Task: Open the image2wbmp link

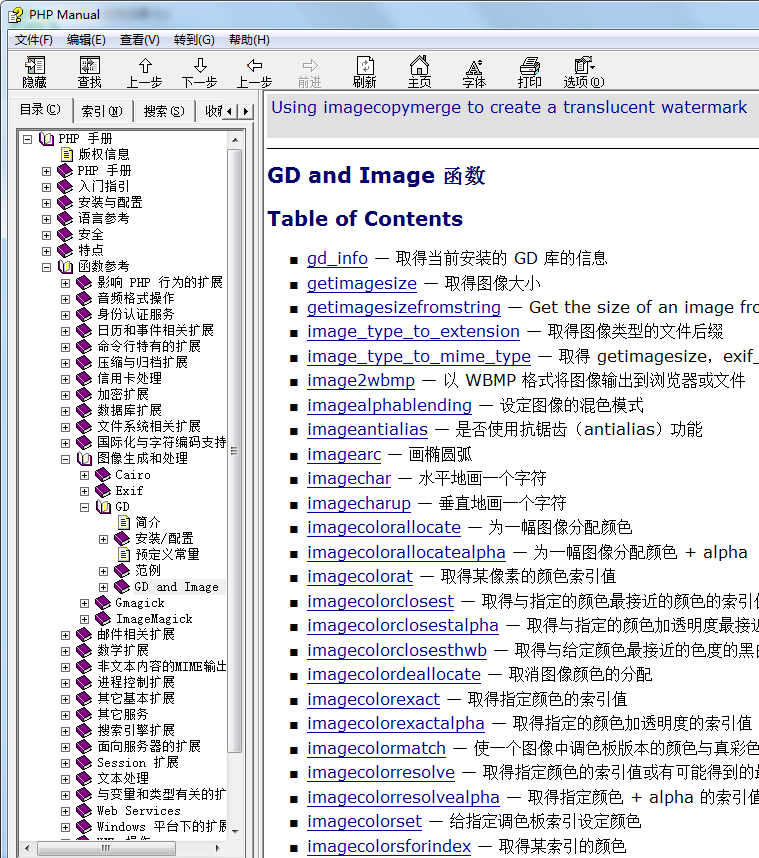Action: pos(361,380)
